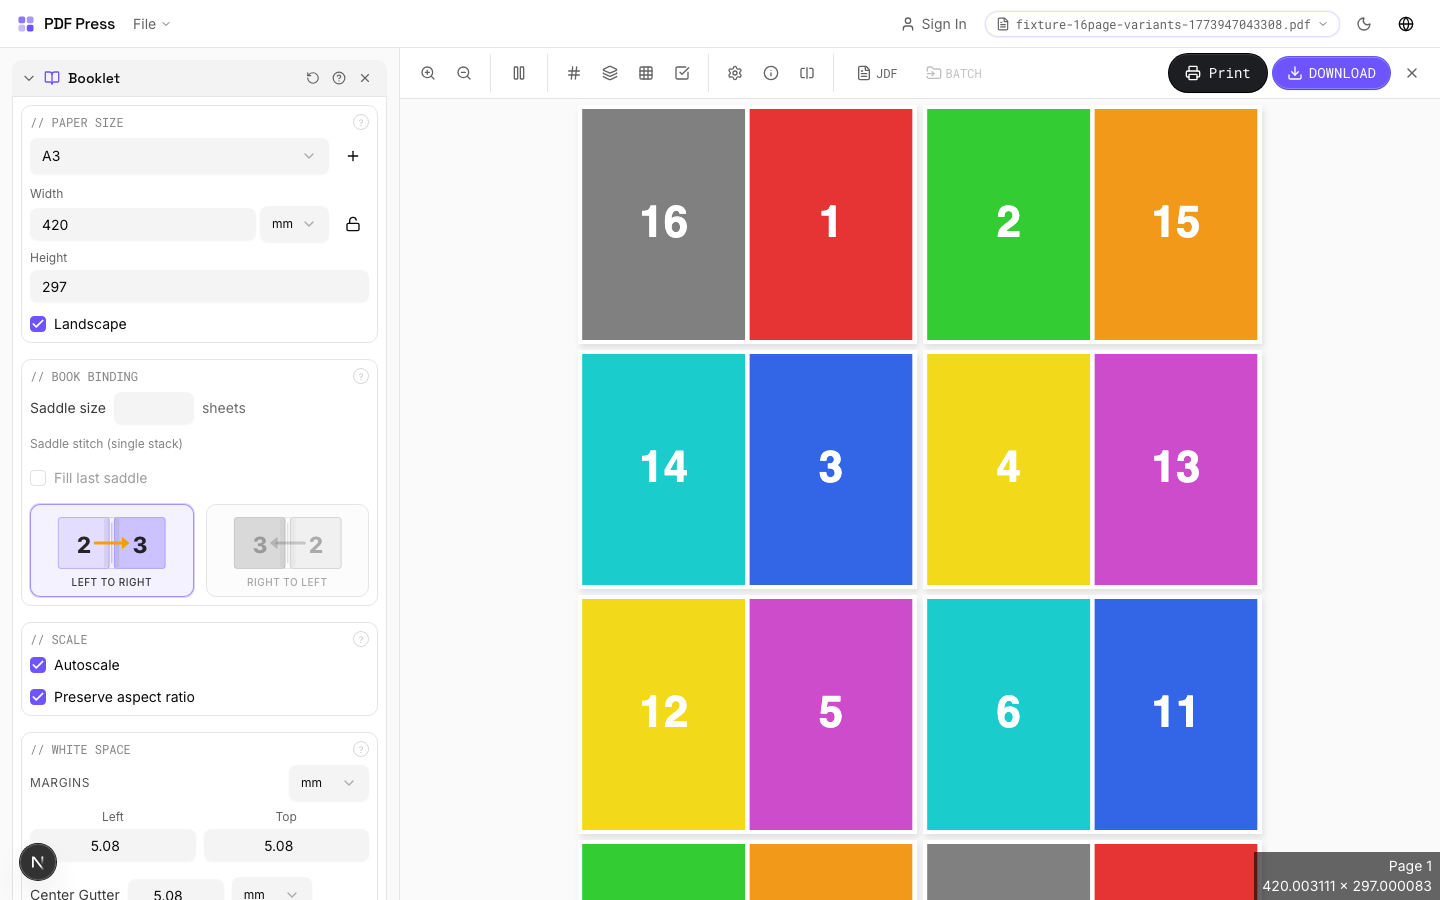Disable the Autoscale checkbox
This screenshot has width=1440, height=900.
38,665
